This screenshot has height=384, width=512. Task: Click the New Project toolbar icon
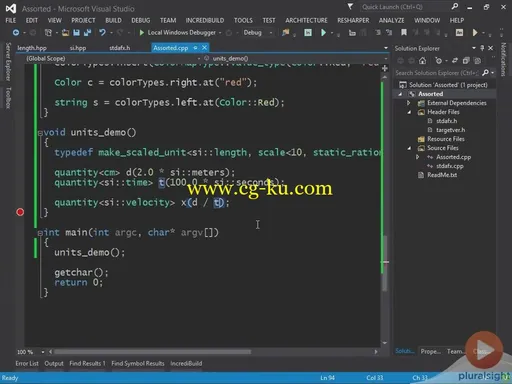pyautogui.click(x=48, y=32)
